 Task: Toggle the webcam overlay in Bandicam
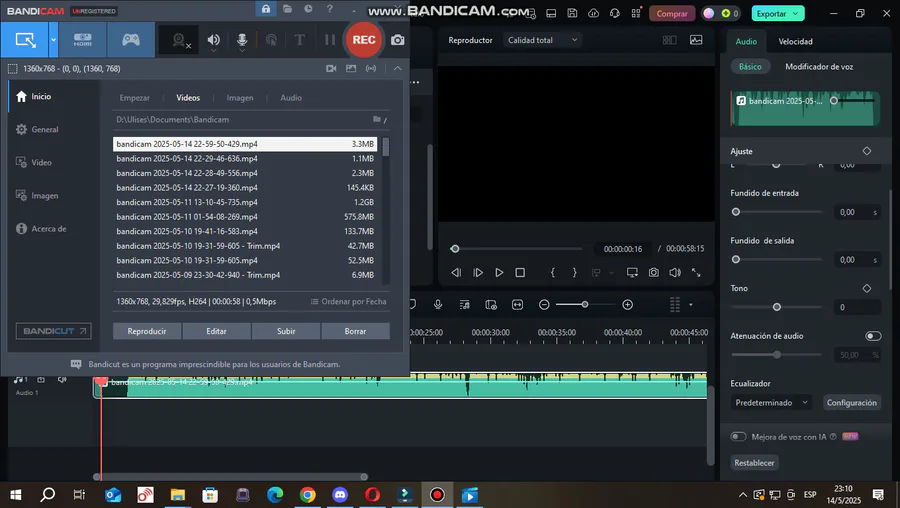180,40
